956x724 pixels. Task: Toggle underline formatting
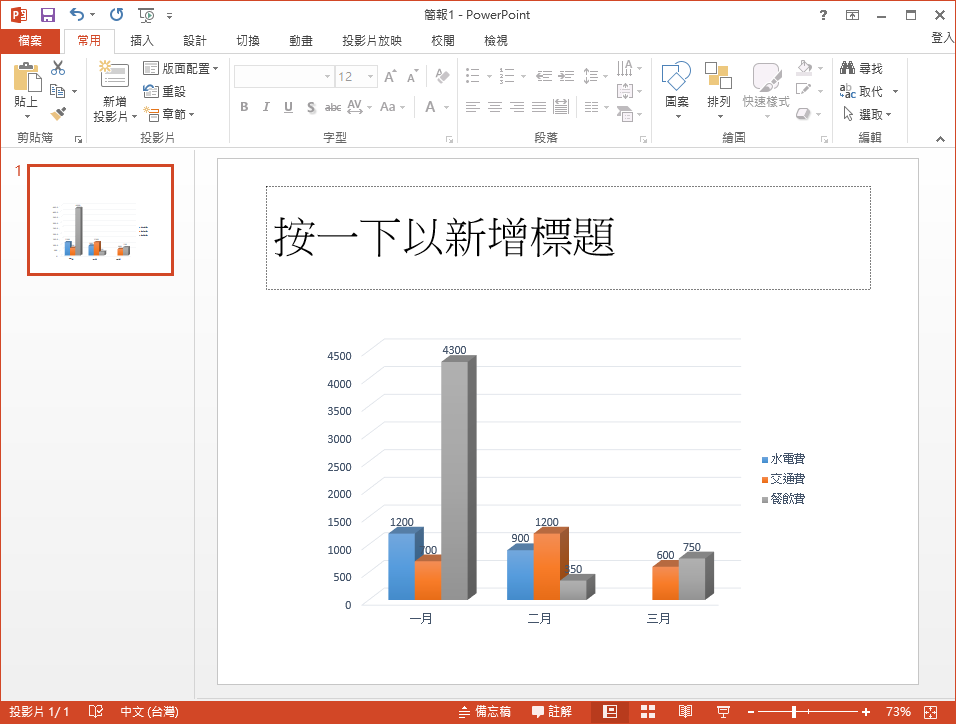coord(287,107)
